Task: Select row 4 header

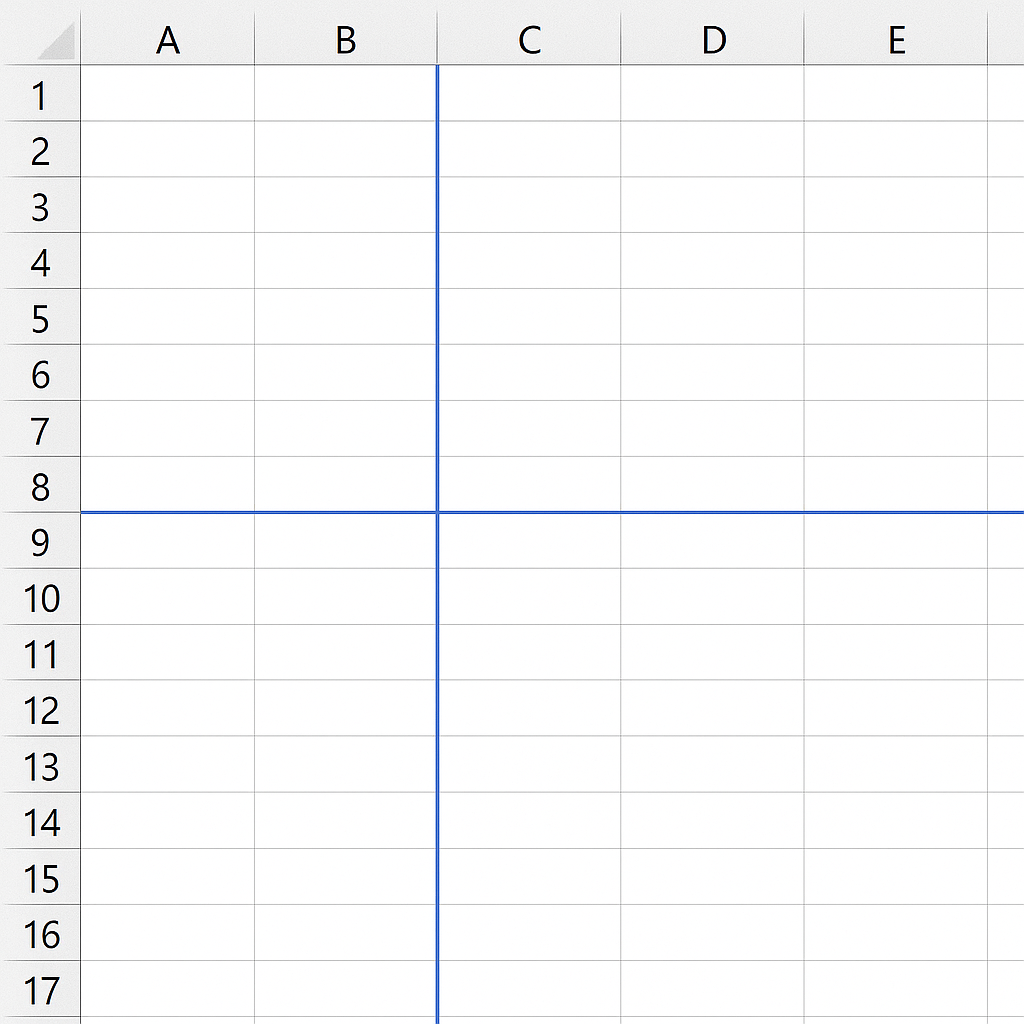Action: 40,261
